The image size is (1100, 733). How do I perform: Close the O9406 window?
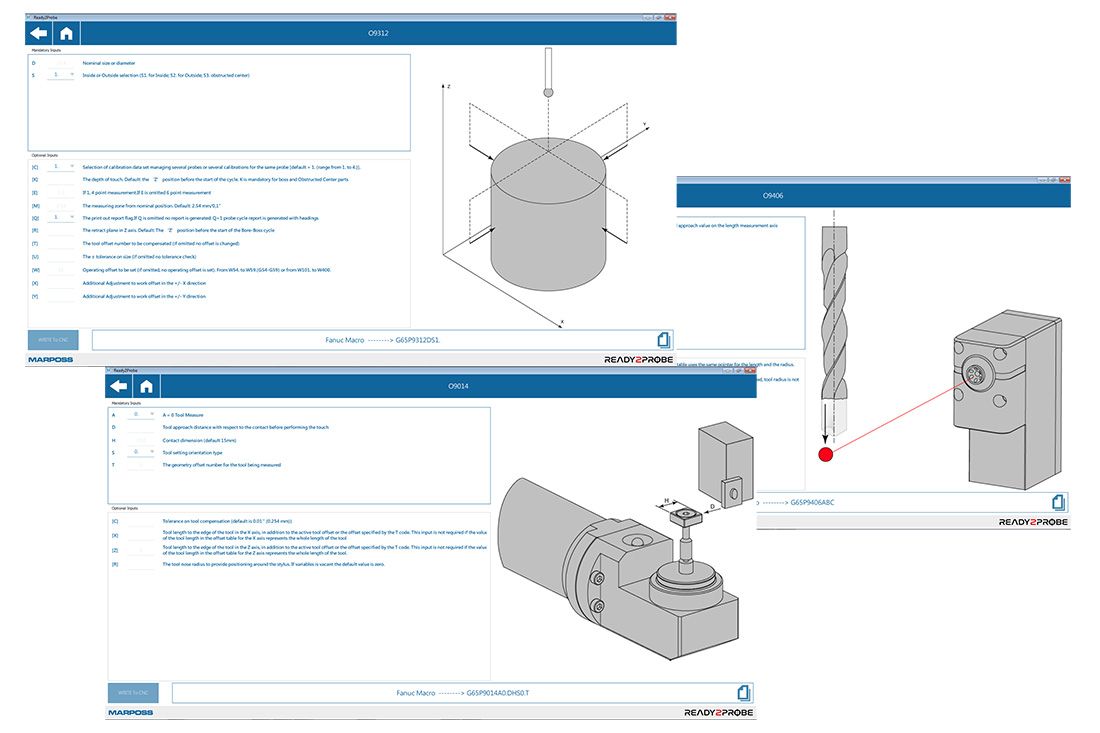click(1065, 180)
